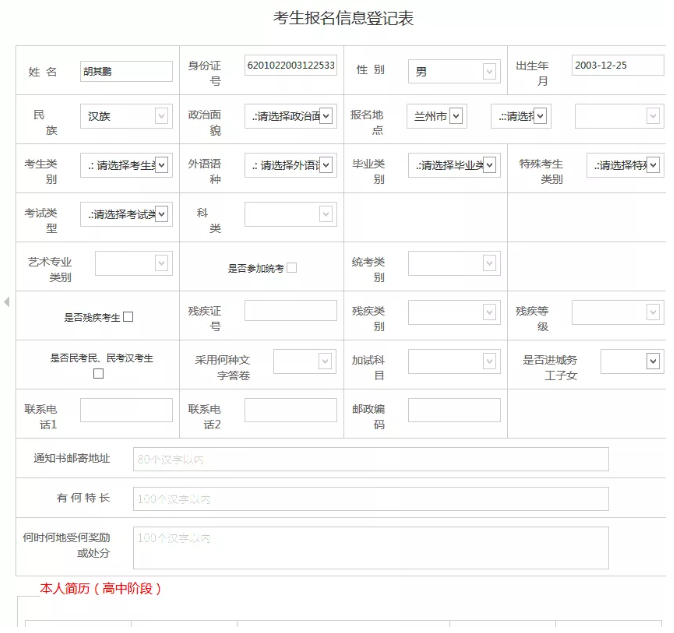Open the 性别 dropdown showing 男
This screenshot has width=674, height=633.
(x=452, y=71)
